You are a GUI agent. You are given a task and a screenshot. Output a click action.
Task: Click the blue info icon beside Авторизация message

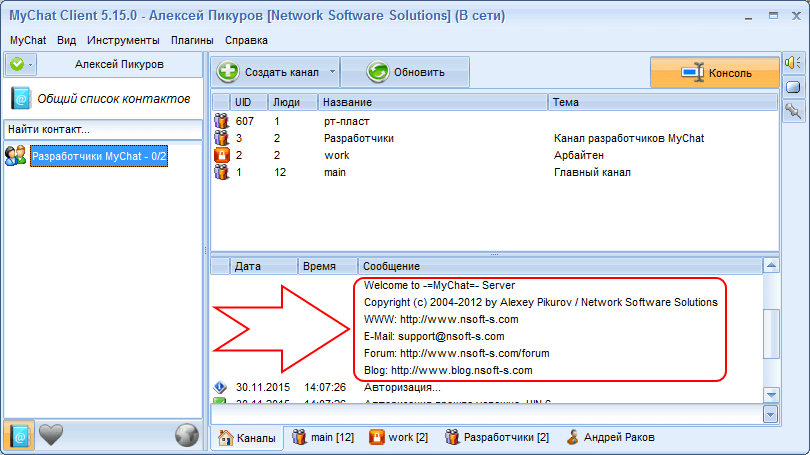pyautogui.click(x=221, y=387)
